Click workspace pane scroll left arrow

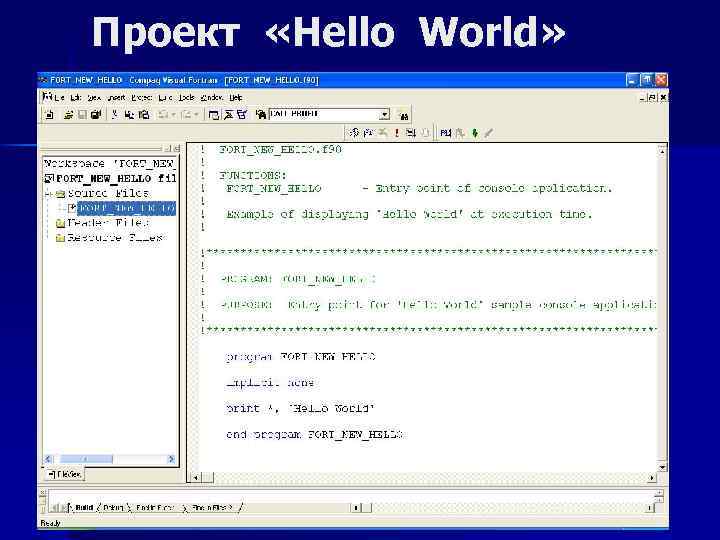point(49,459)
